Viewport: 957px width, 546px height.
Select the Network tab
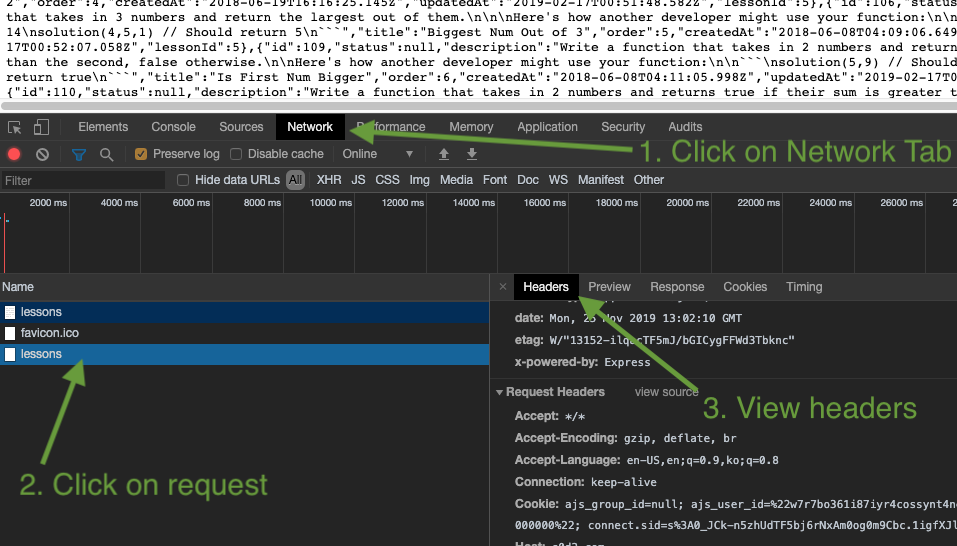(x=310, y=127)
